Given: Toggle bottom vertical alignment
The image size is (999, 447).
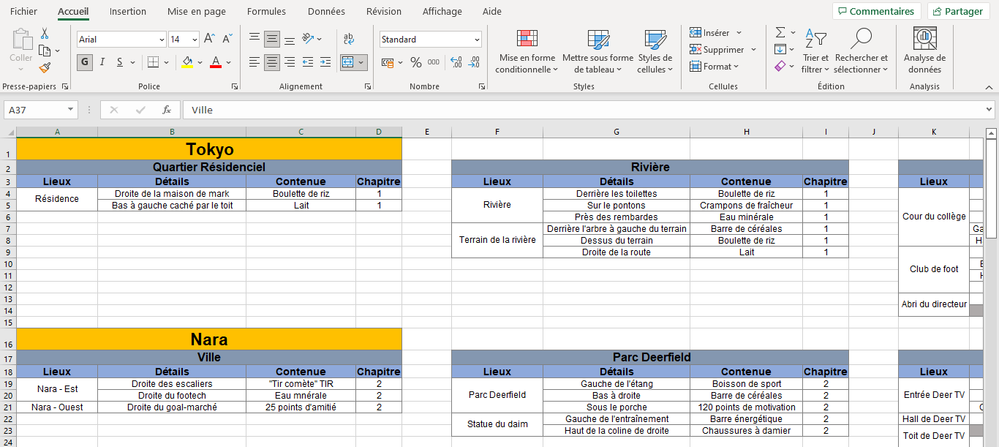Looking at the screenshot, I should (x=289, y=39).
